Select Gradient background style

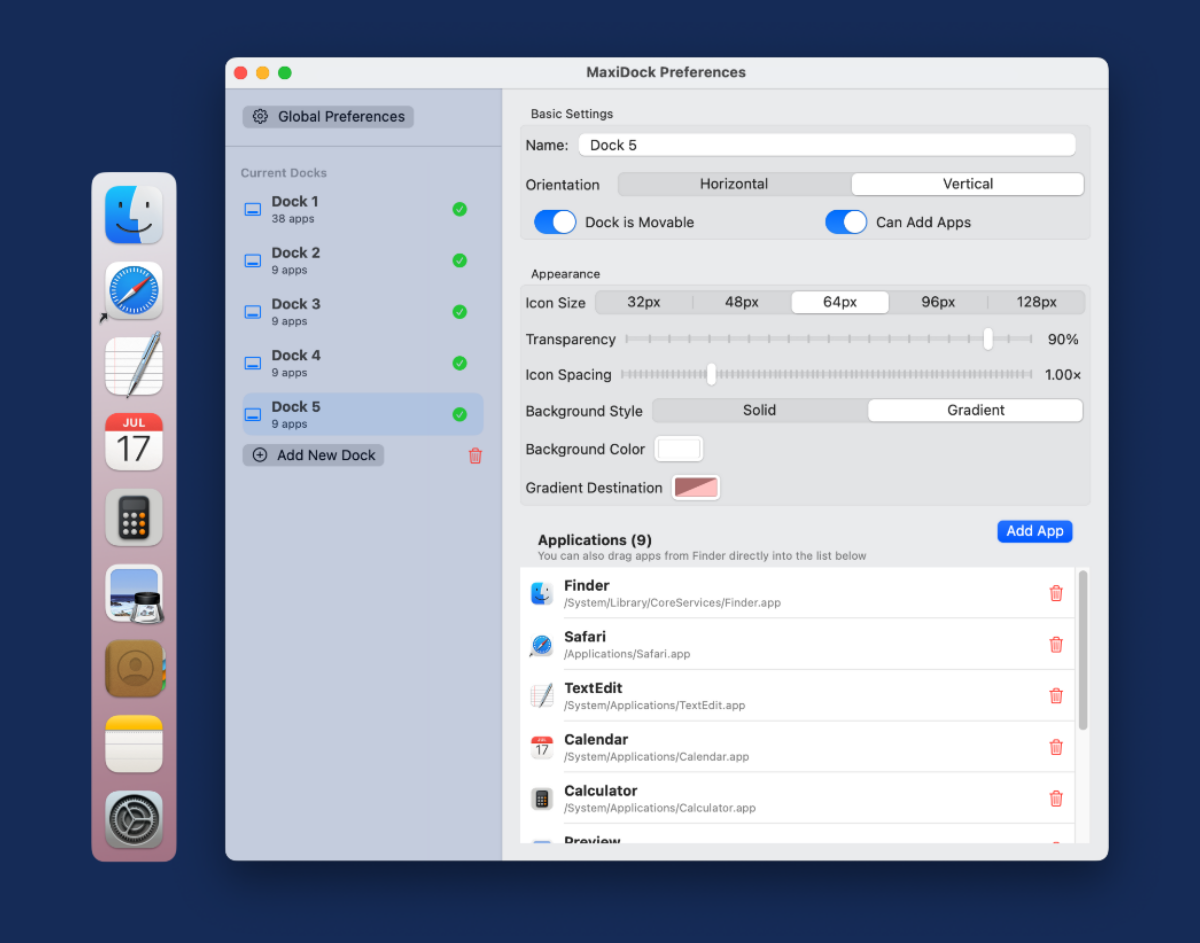tap(975, 410)
